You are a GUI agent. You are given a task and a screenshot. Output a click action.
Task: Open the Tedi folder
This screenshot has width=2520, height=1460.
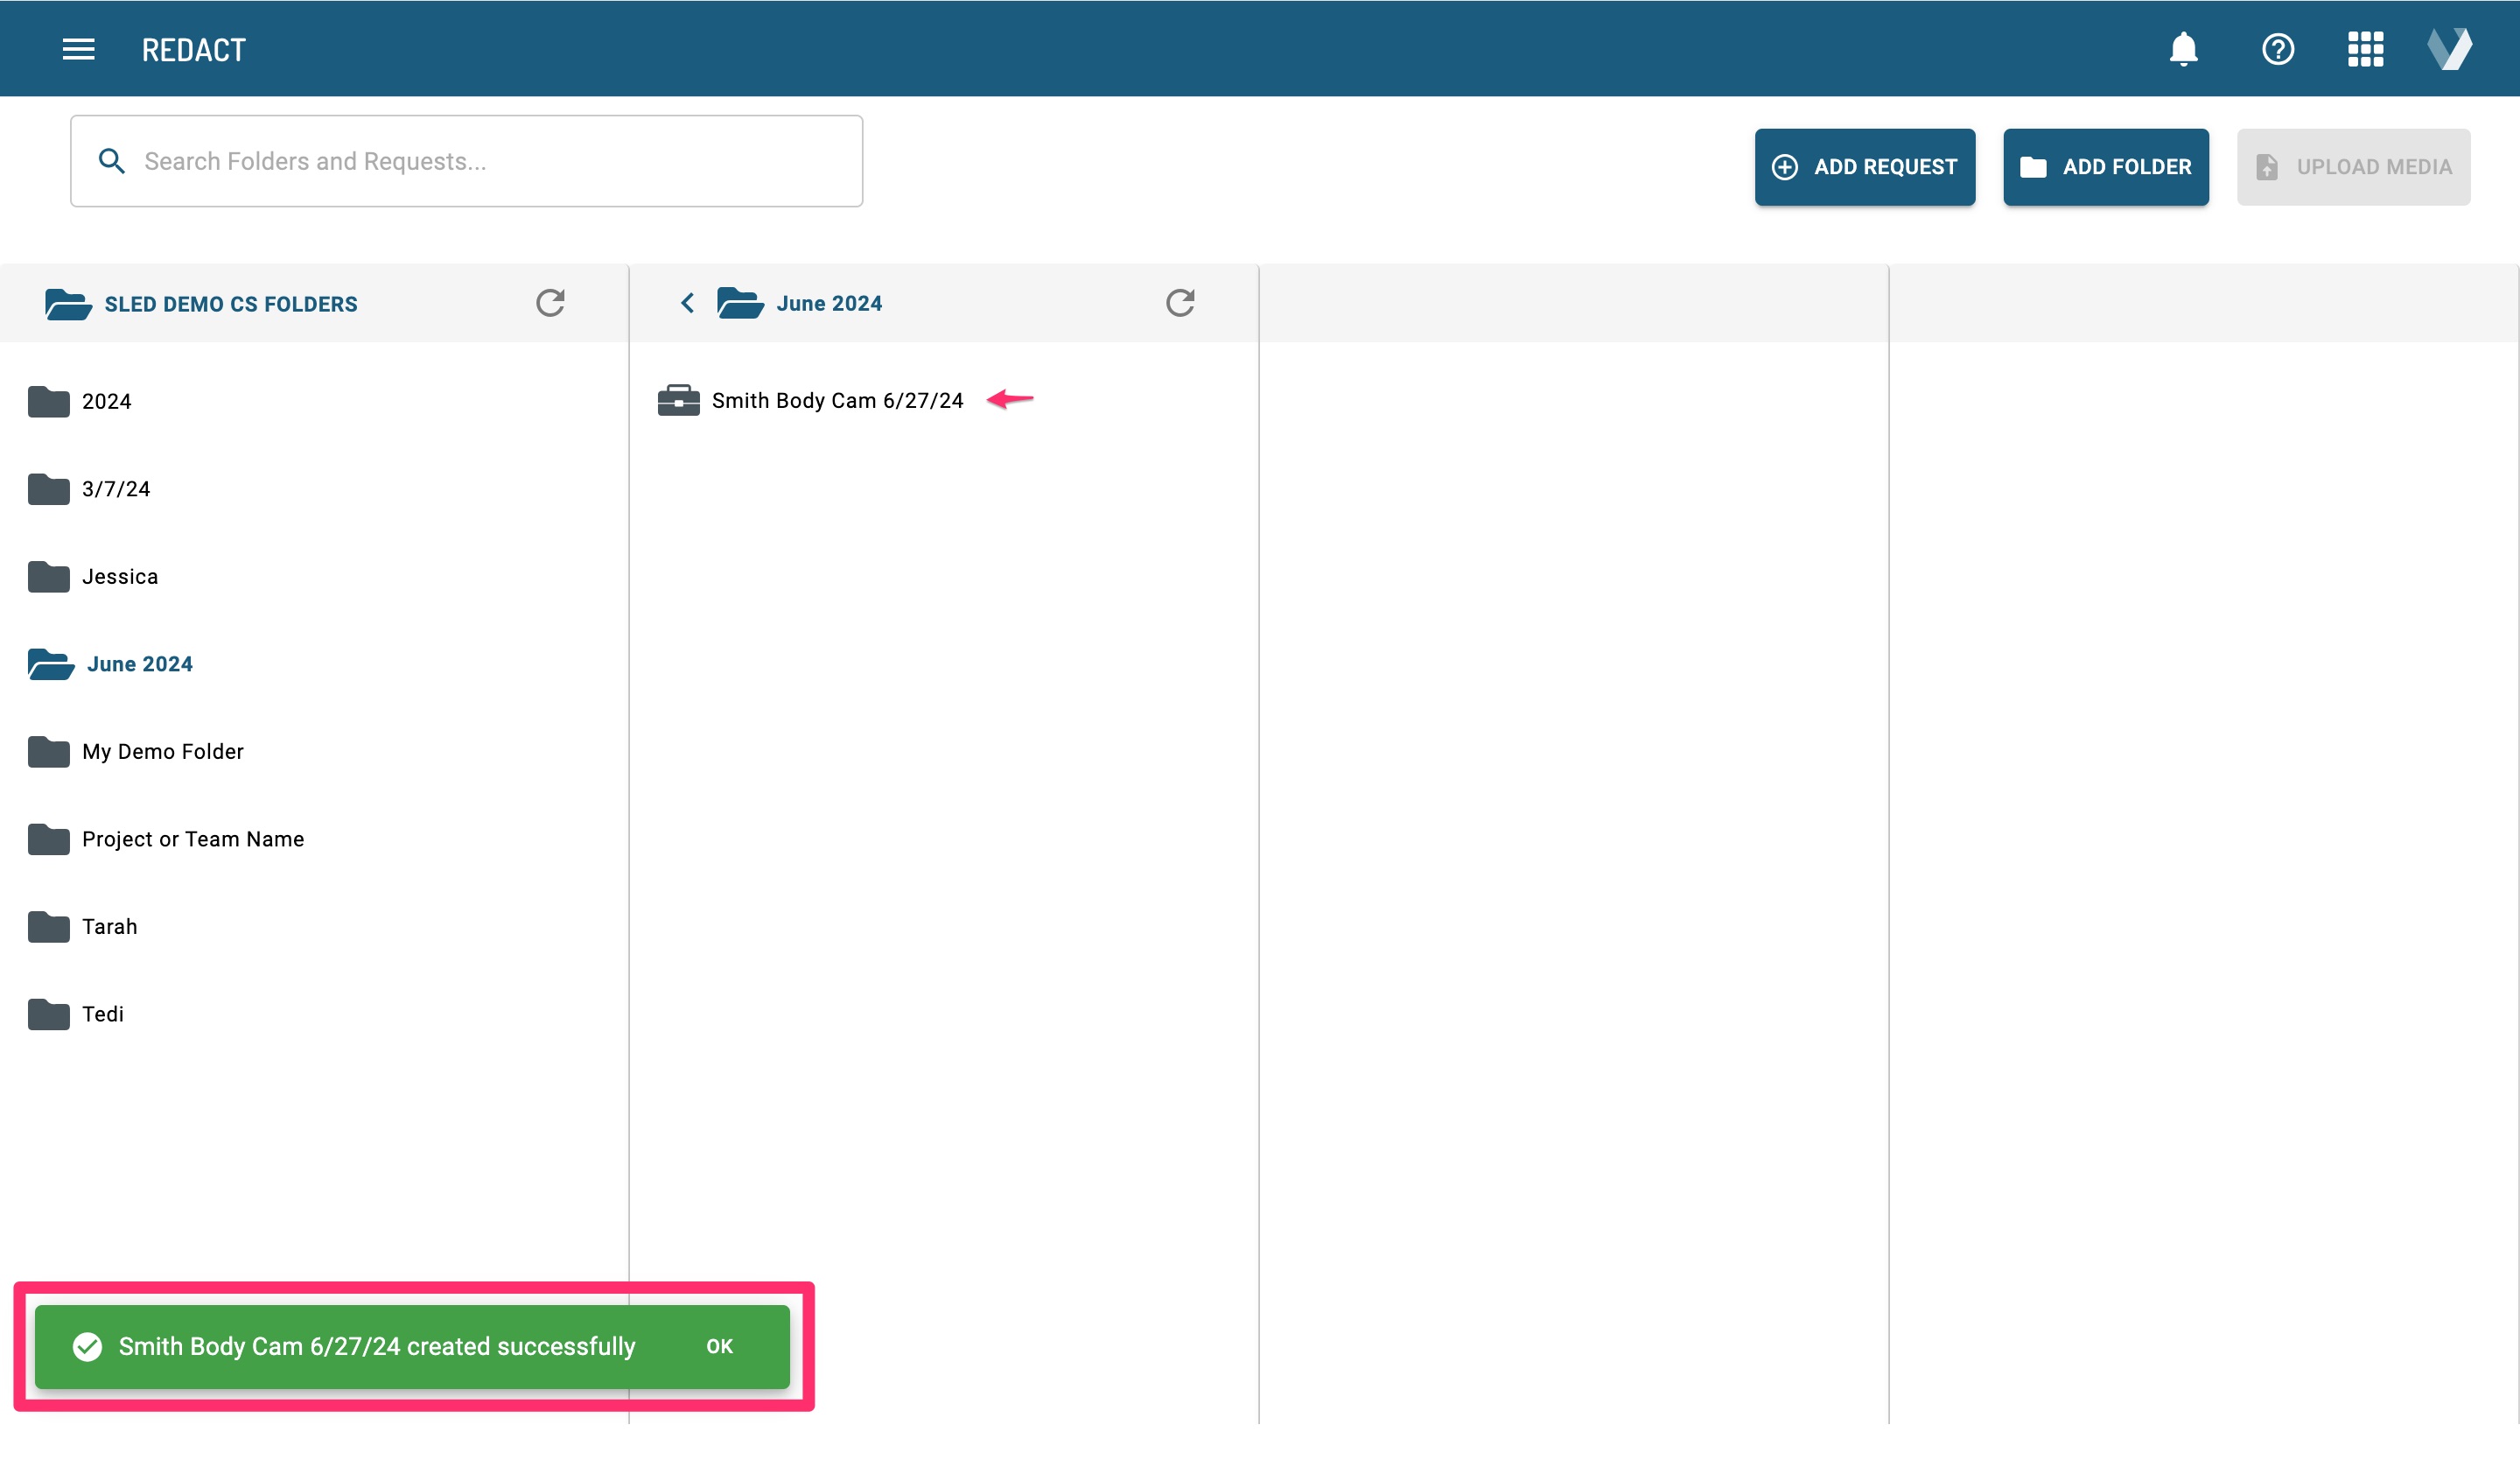[102, 1014]
